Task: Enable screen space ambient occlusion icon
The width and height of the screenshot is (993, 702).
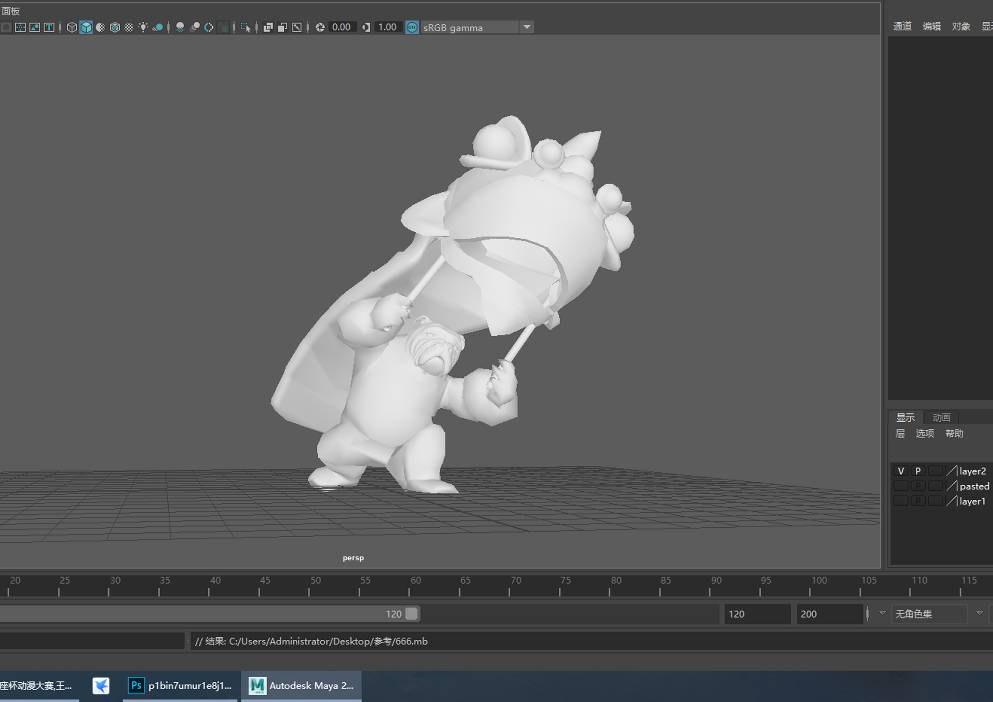Action: pos(180,27)
